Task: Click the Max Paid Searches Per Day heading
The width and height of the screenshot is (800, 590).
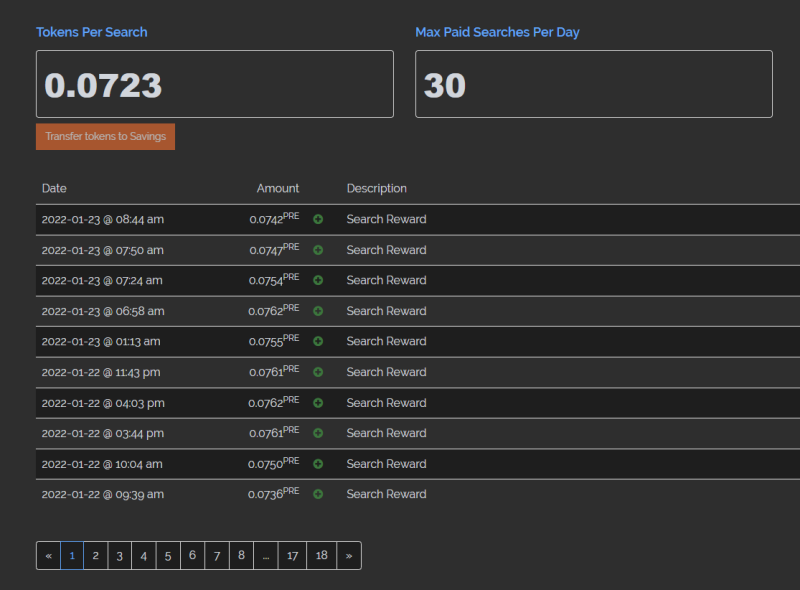Action: point(497,32)
